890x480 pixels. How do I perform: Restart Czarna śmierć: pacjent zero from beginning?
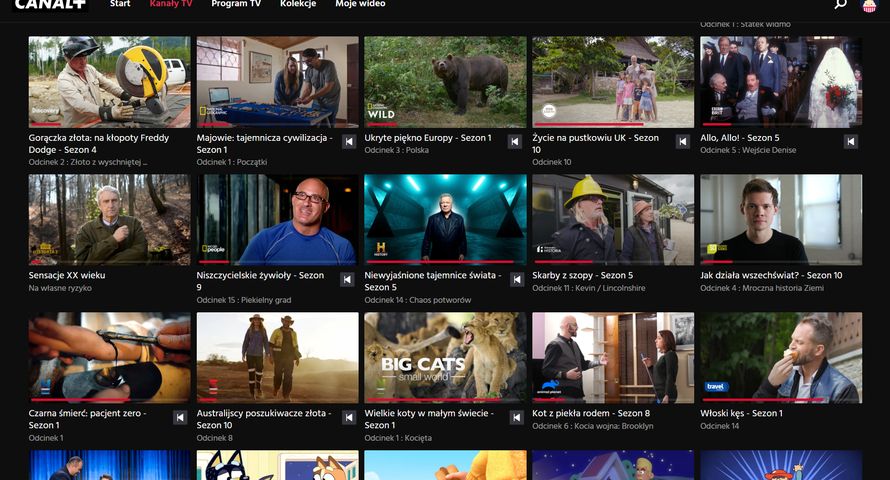(180, 418)
